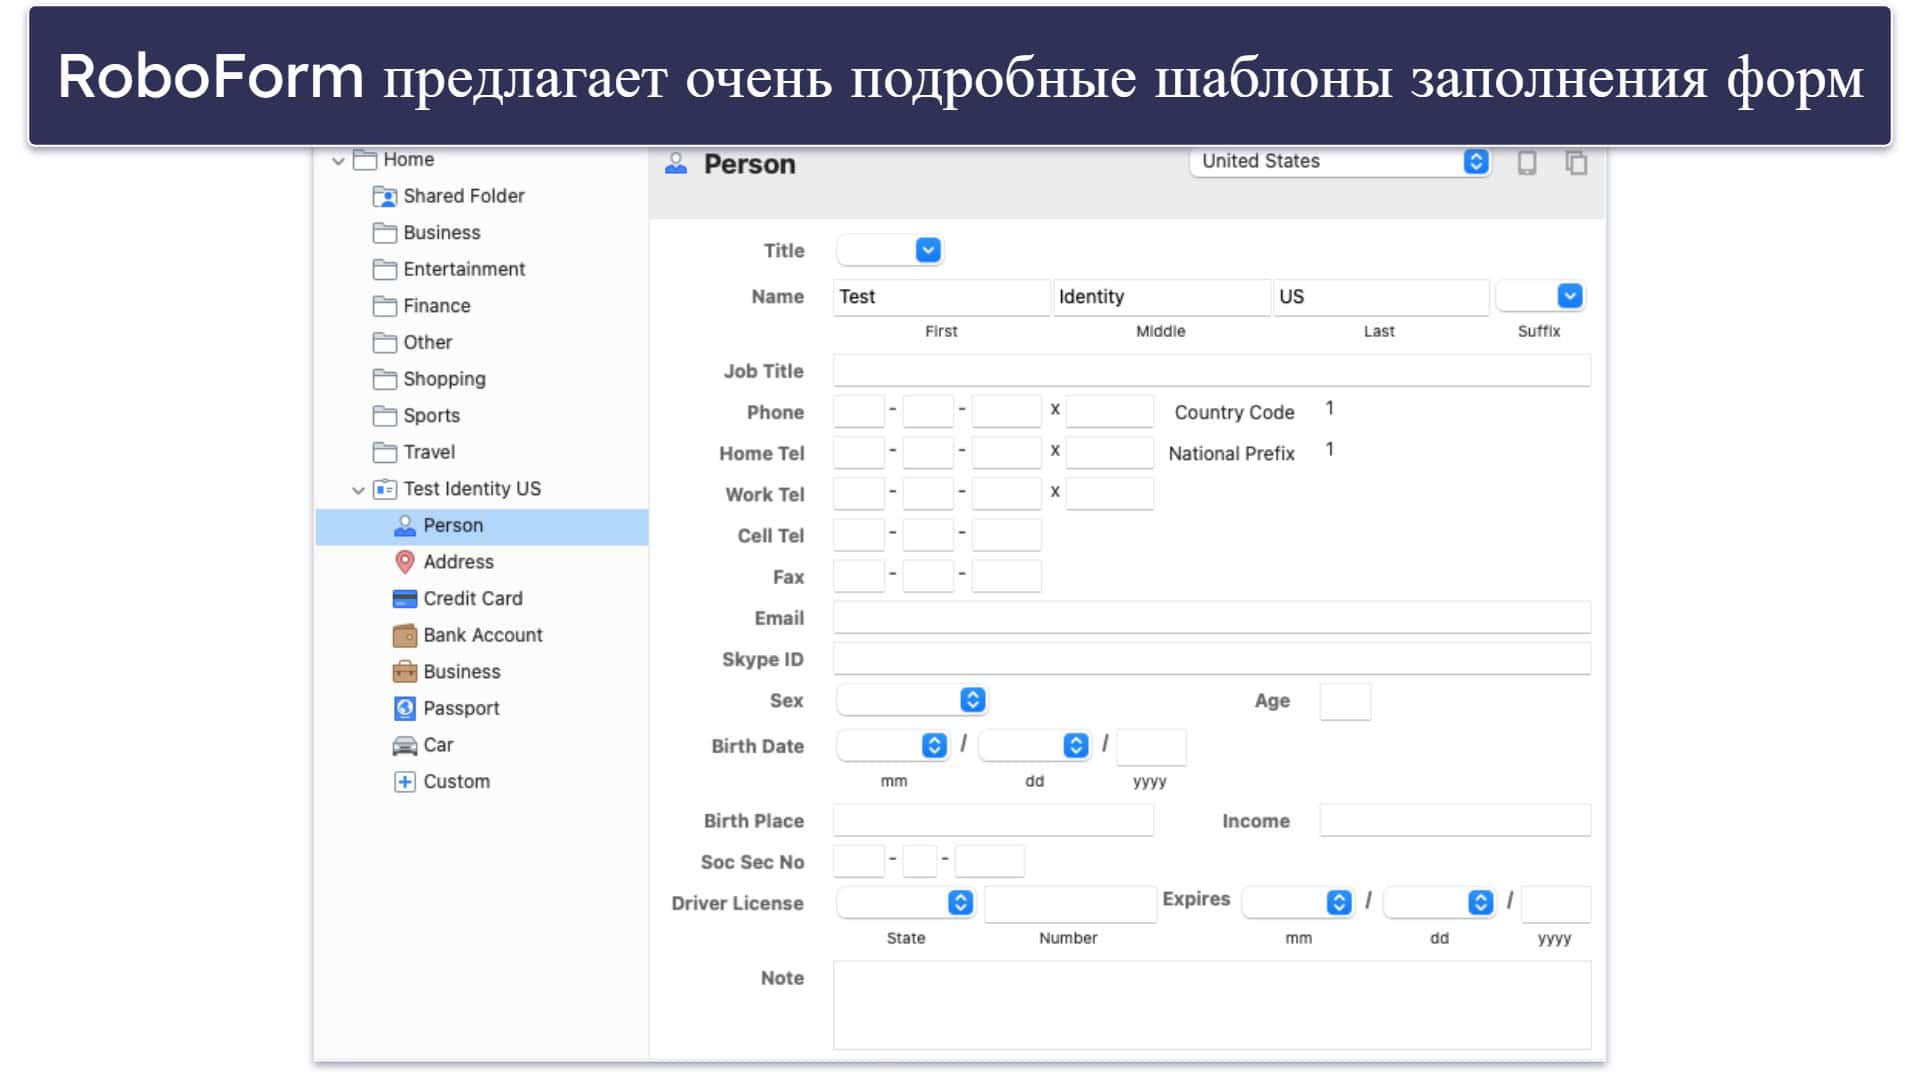Click the Business briefcase icon

pyautogui.click(x=405, y=672)
